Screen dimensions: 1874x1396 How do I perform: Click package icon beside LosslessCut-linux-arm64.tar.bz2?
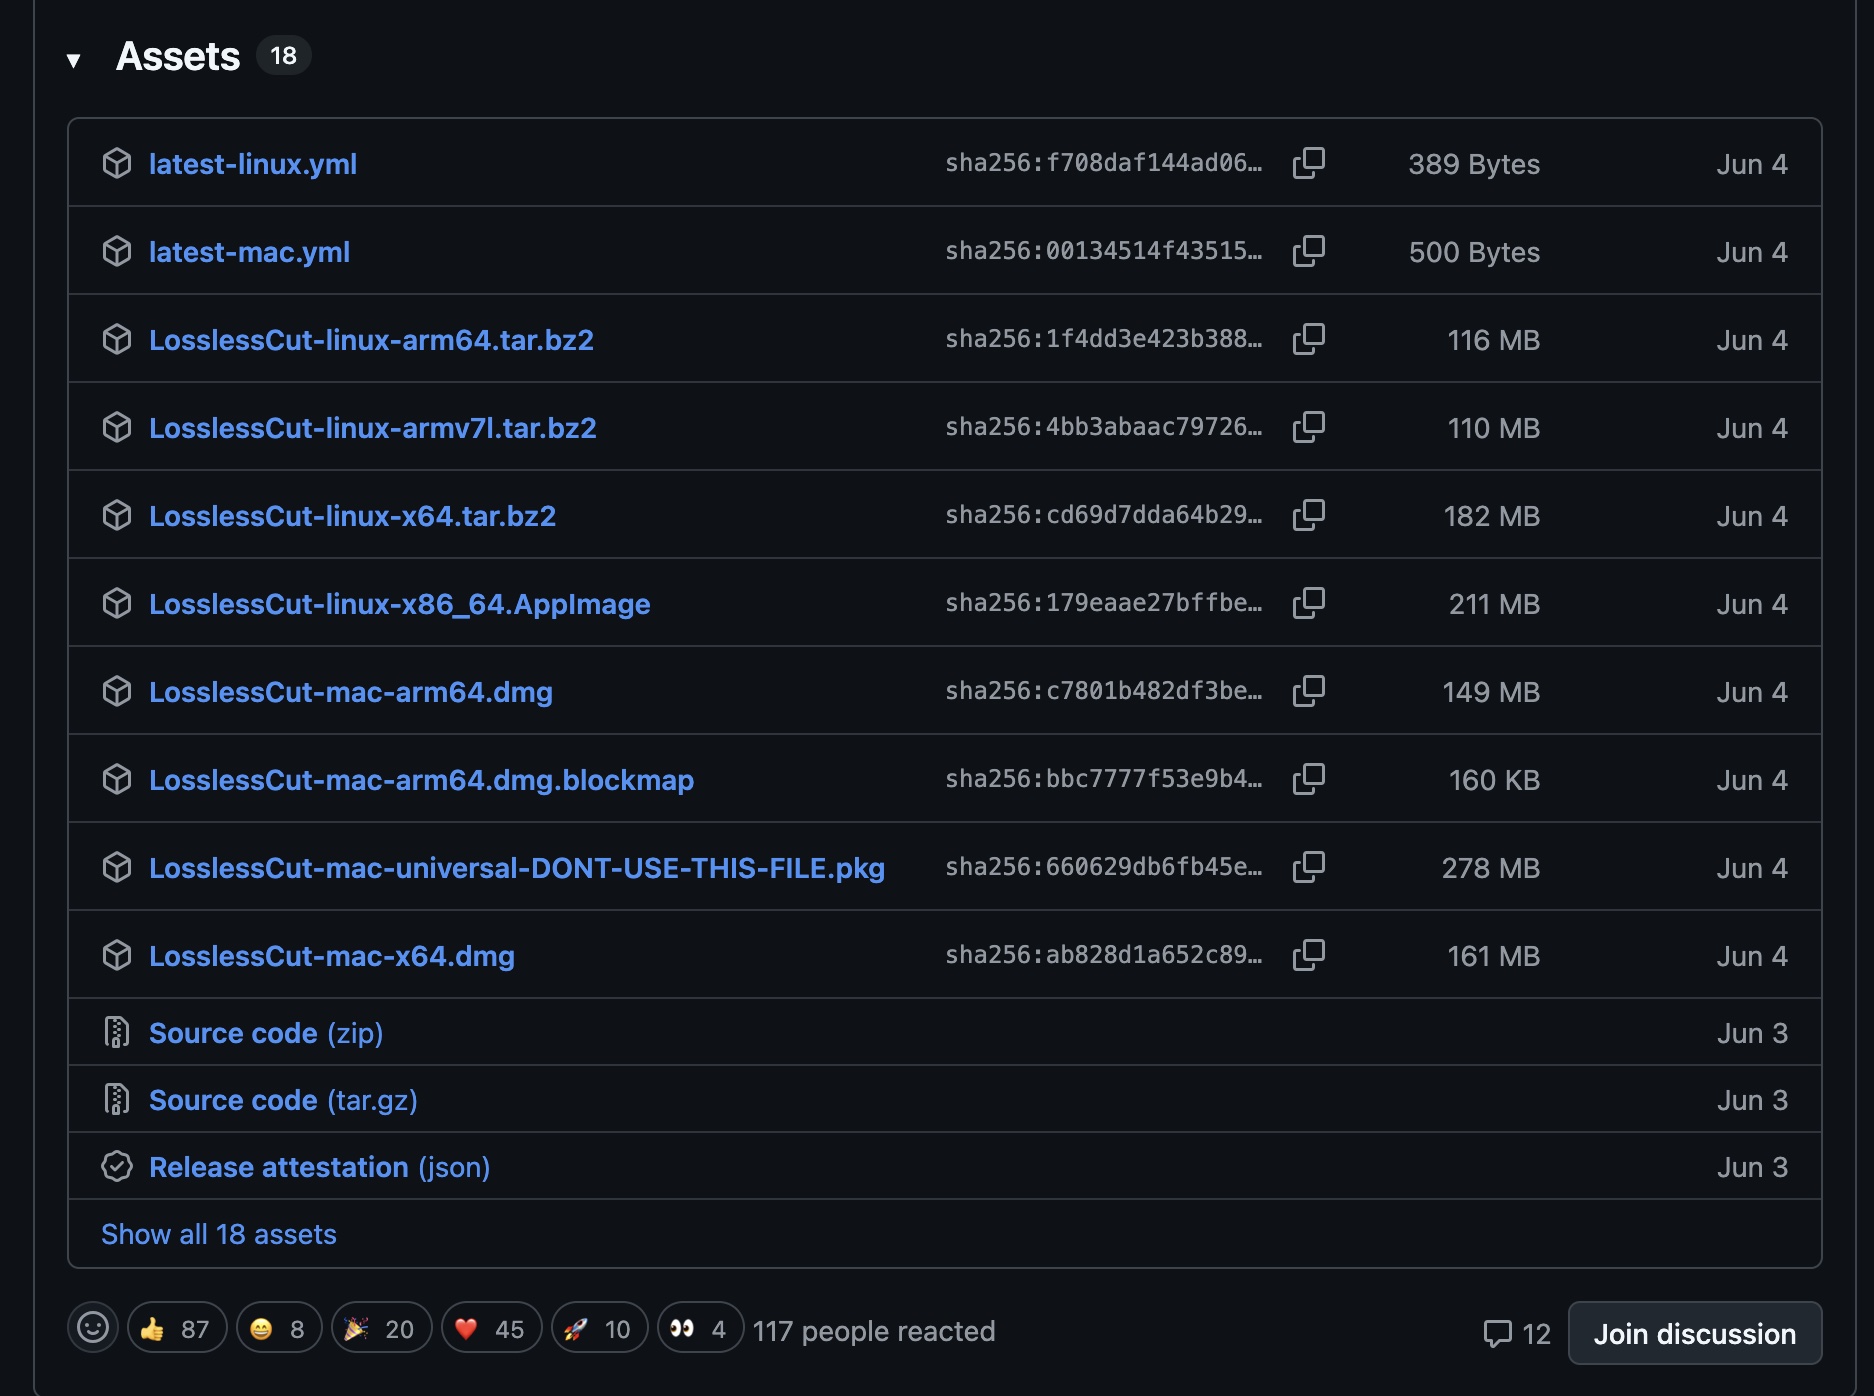pyautogui.click(x=117, y=339)
